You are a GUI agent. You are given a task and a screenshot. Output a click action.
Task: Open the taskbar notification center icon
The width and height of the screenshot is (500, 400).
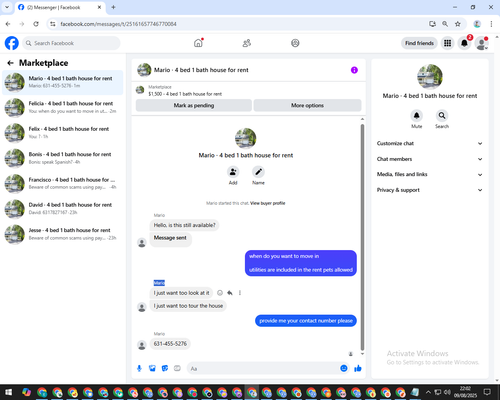point(487,392)
